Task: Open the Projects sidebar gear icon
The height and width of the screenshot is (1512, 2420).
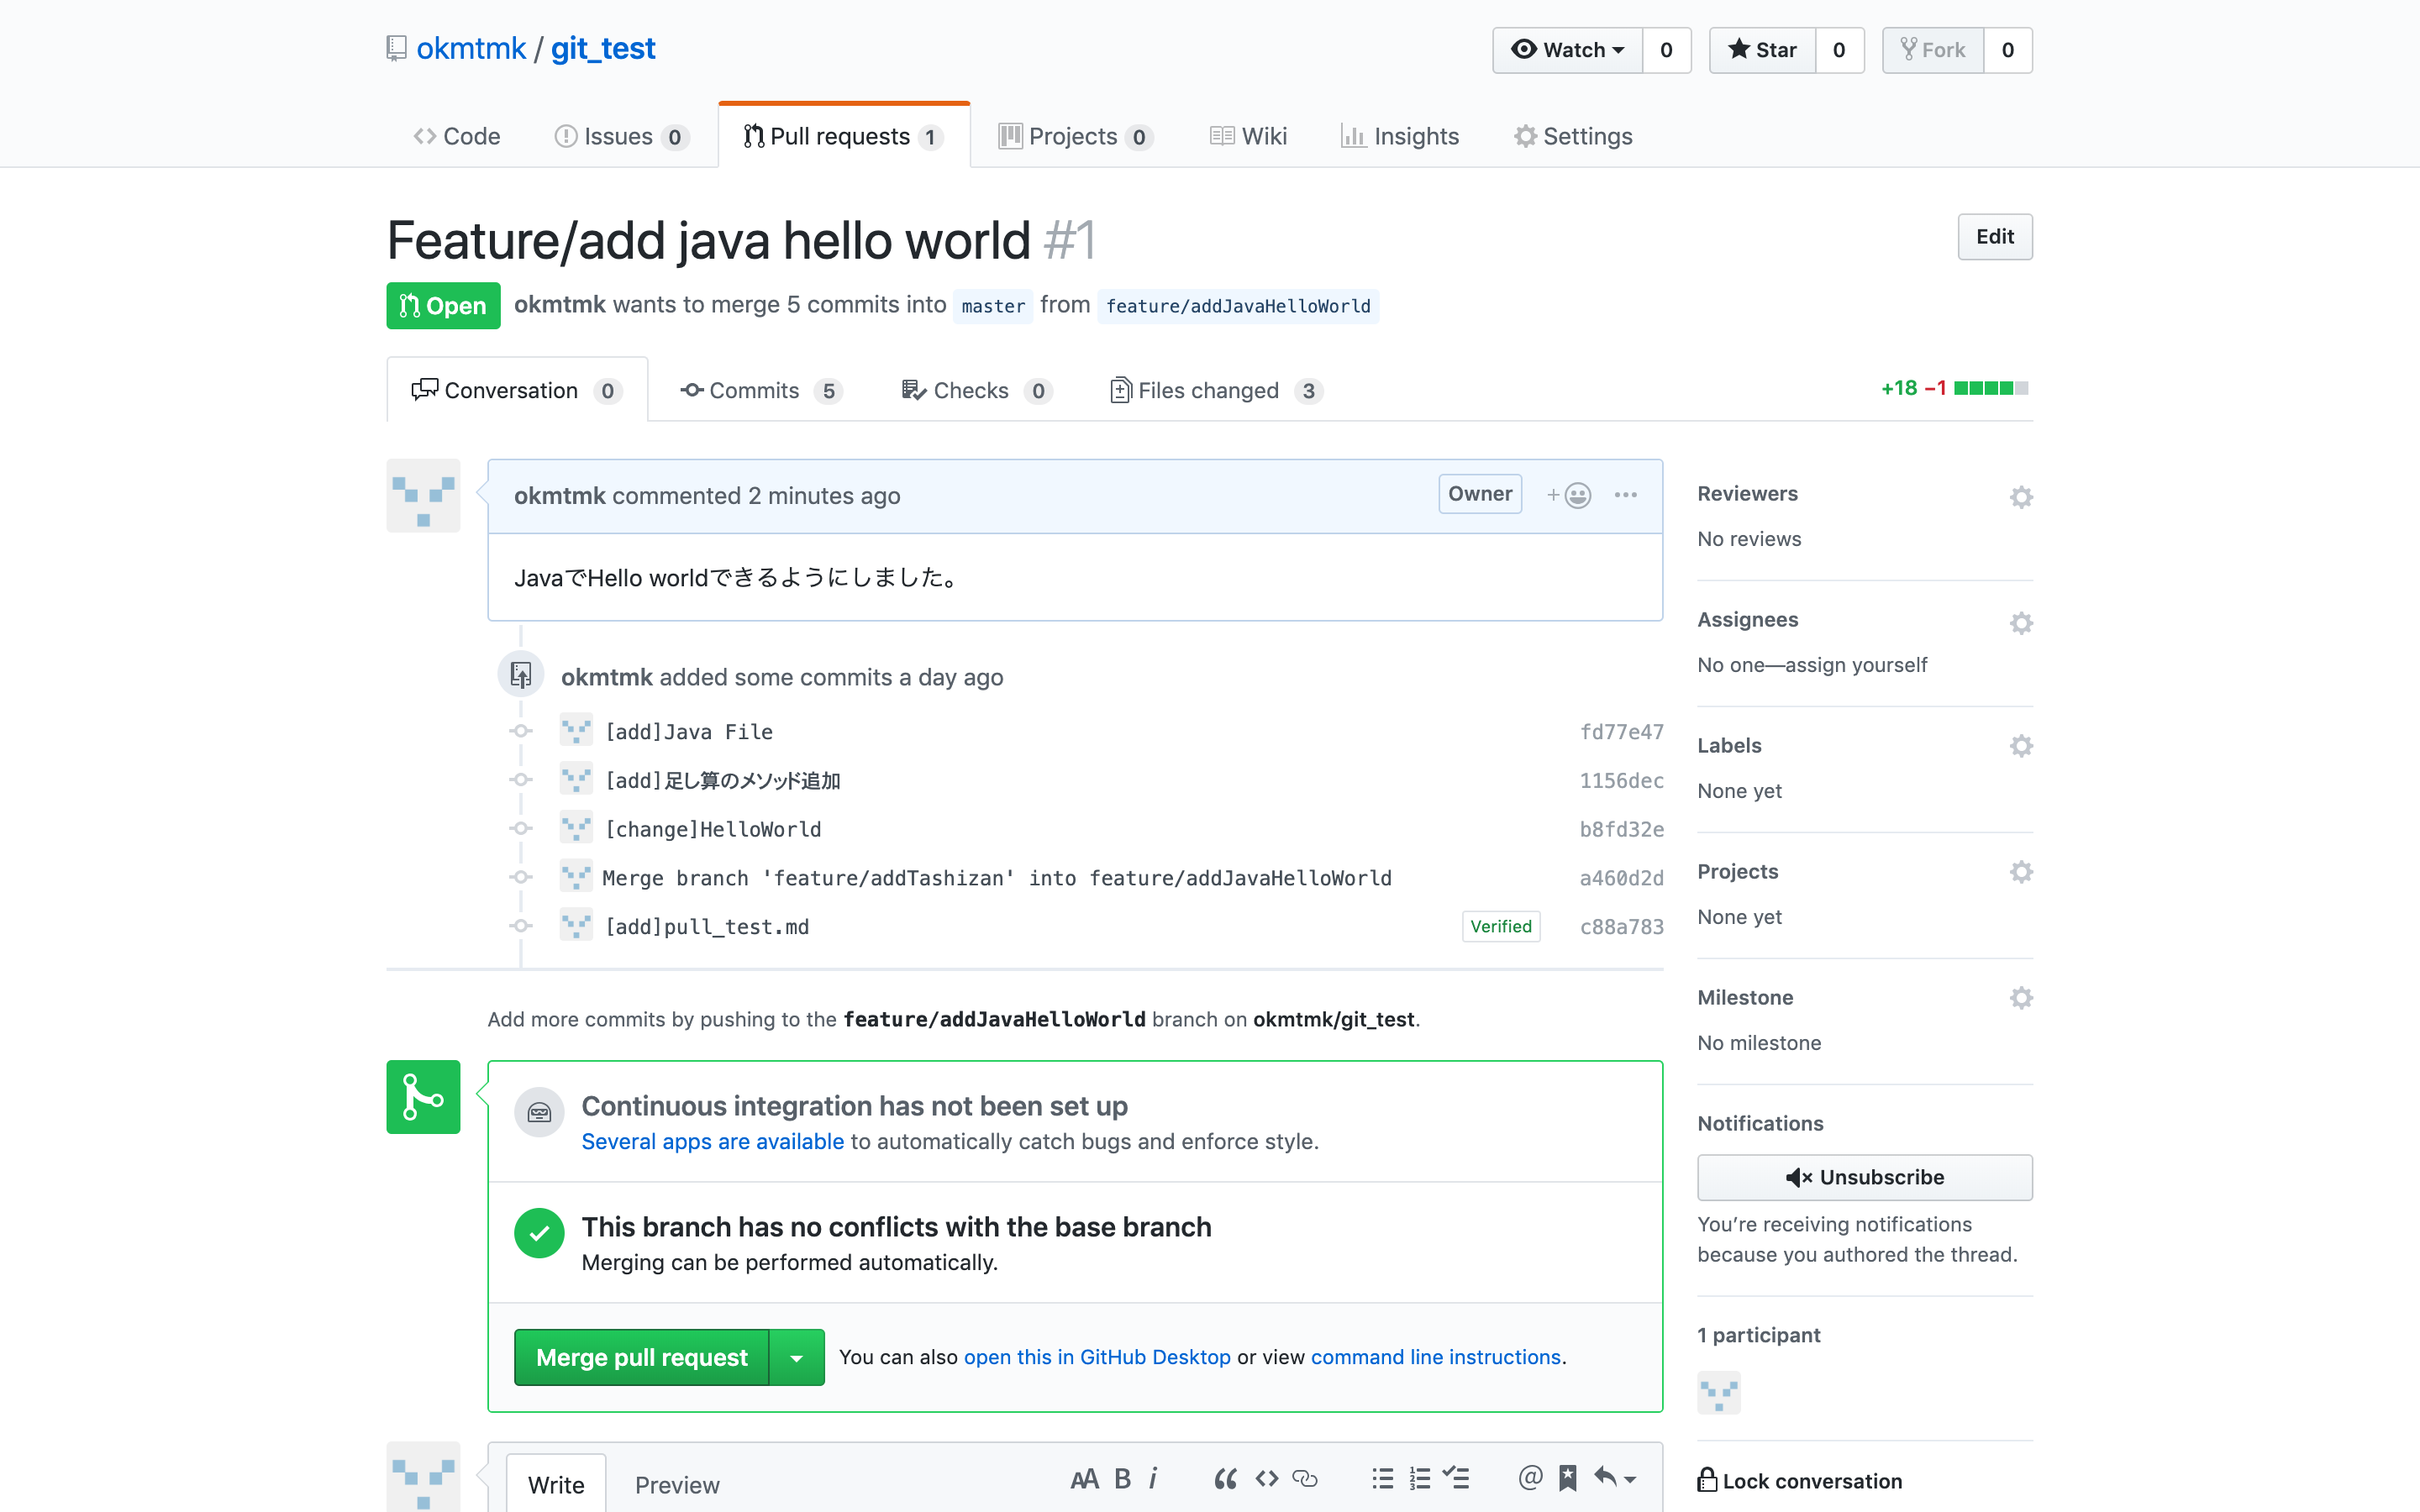Action: (x=2021, y=872)
